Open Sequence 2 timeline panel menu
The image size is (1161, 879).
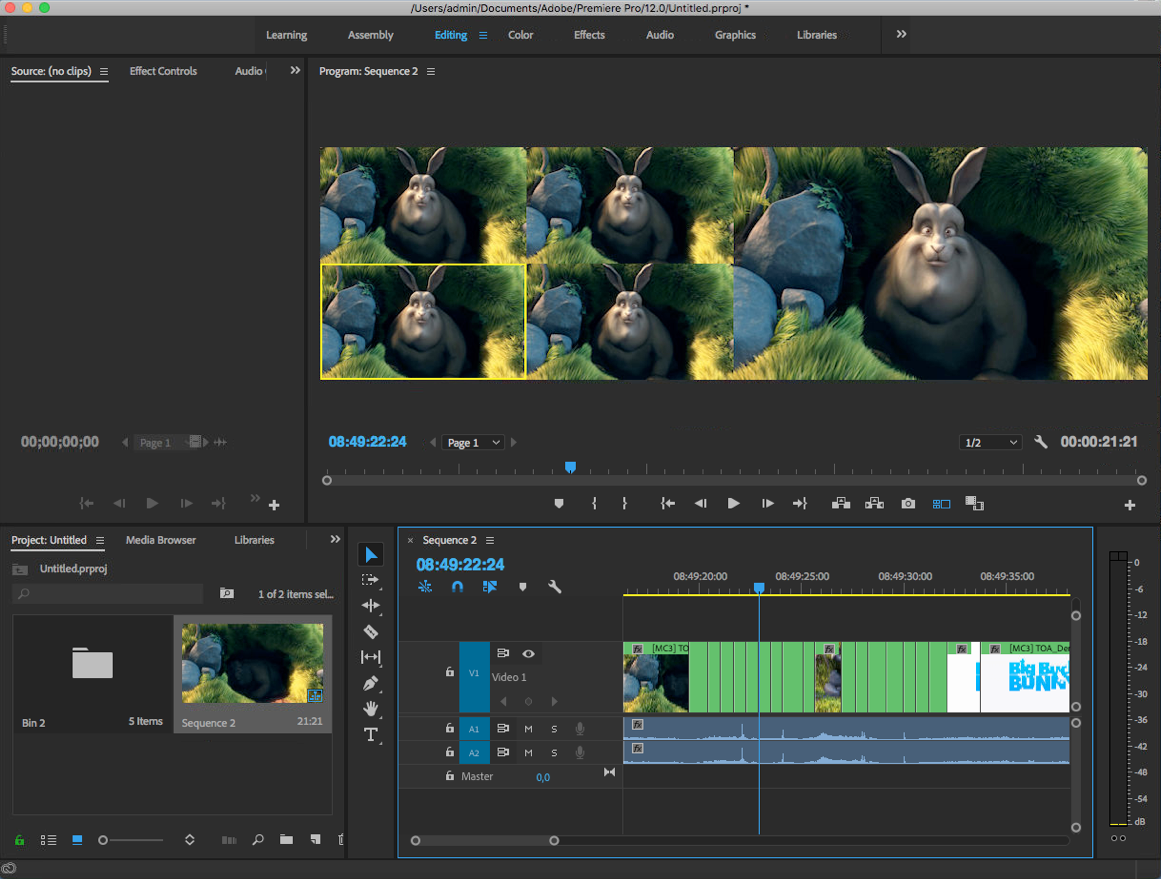coord(490,540)
